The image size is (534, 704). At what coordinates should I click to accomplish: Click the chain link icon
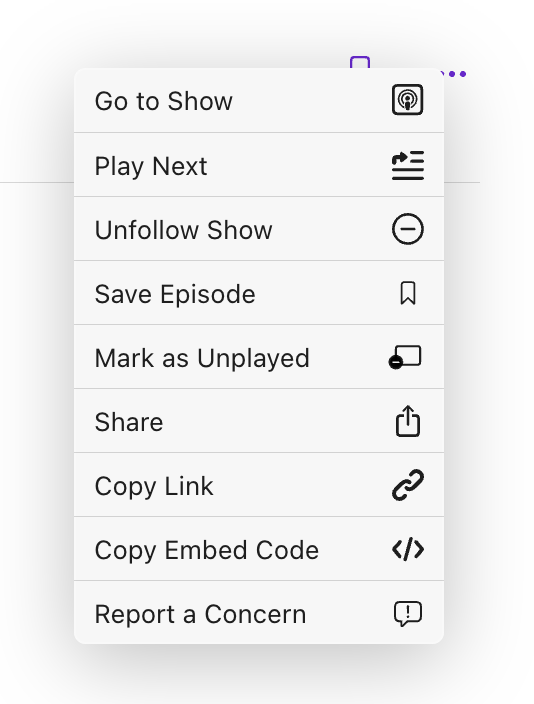click(407, 485)
